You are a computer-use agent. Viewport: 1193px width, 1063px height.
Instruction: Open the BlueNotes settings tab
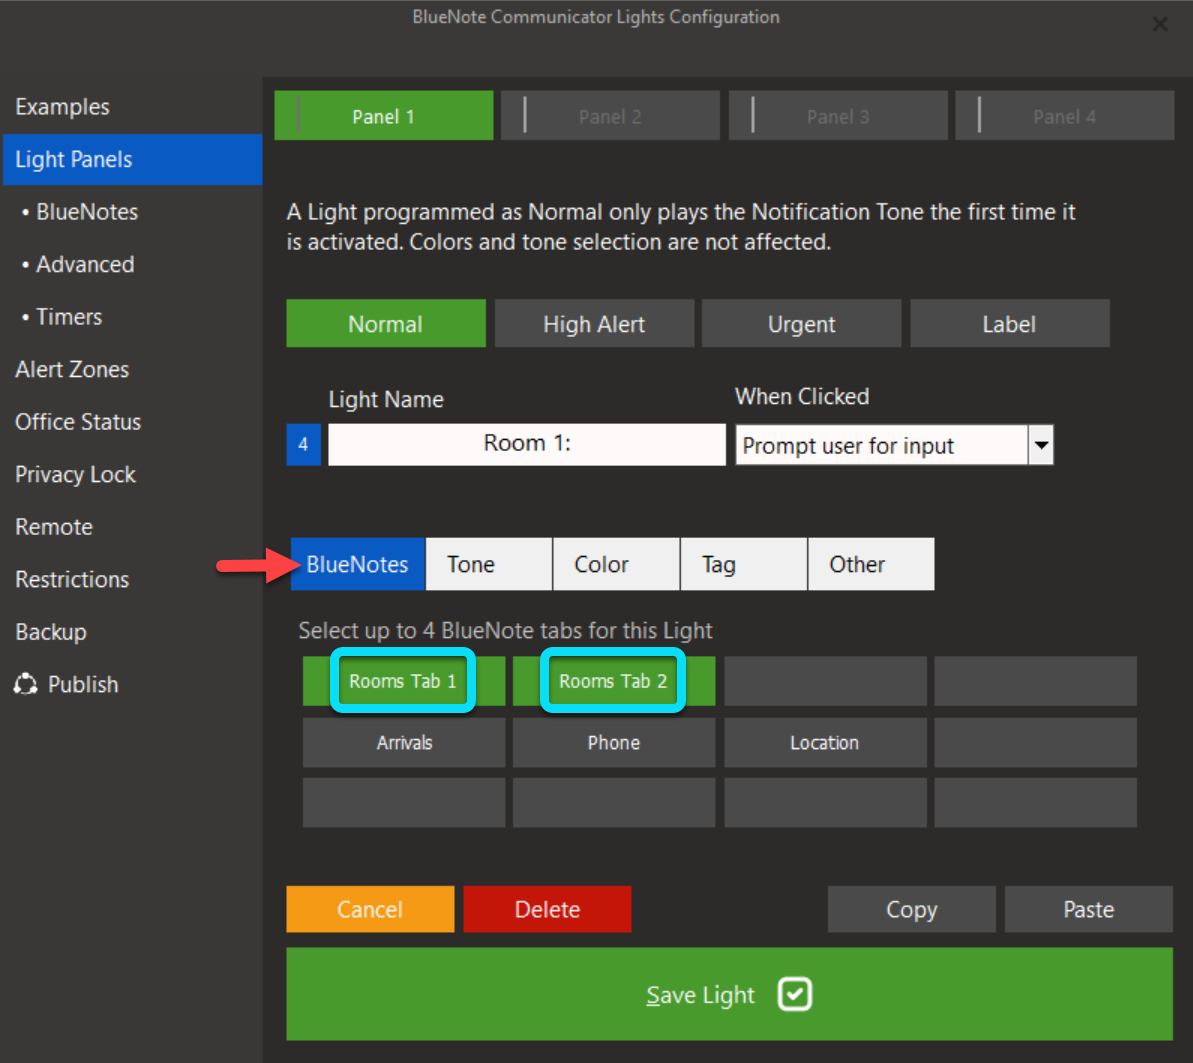(358, 564)
